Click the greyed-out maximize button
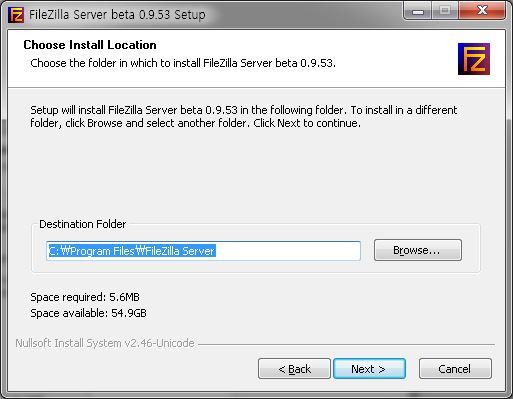Viewport: 513px width, 399px height. coord(445,12)
